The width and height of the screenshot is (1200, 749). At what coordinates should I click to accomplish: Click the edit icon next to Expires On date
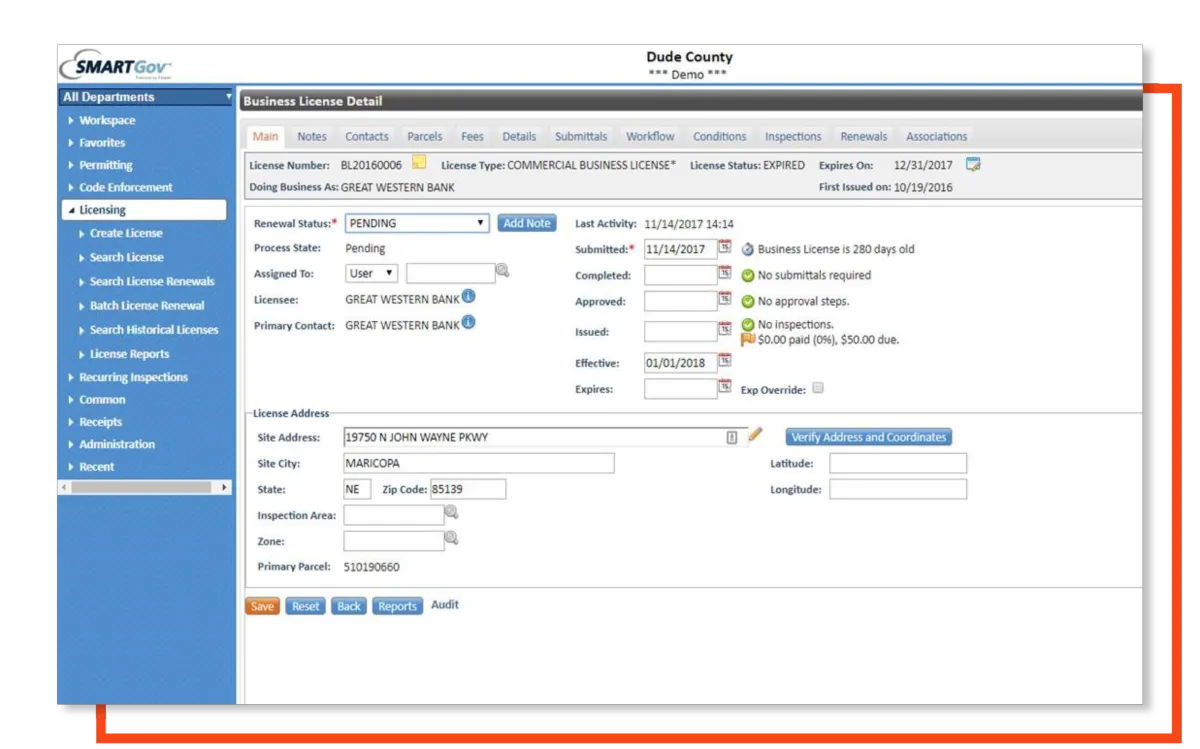(973, 164)
